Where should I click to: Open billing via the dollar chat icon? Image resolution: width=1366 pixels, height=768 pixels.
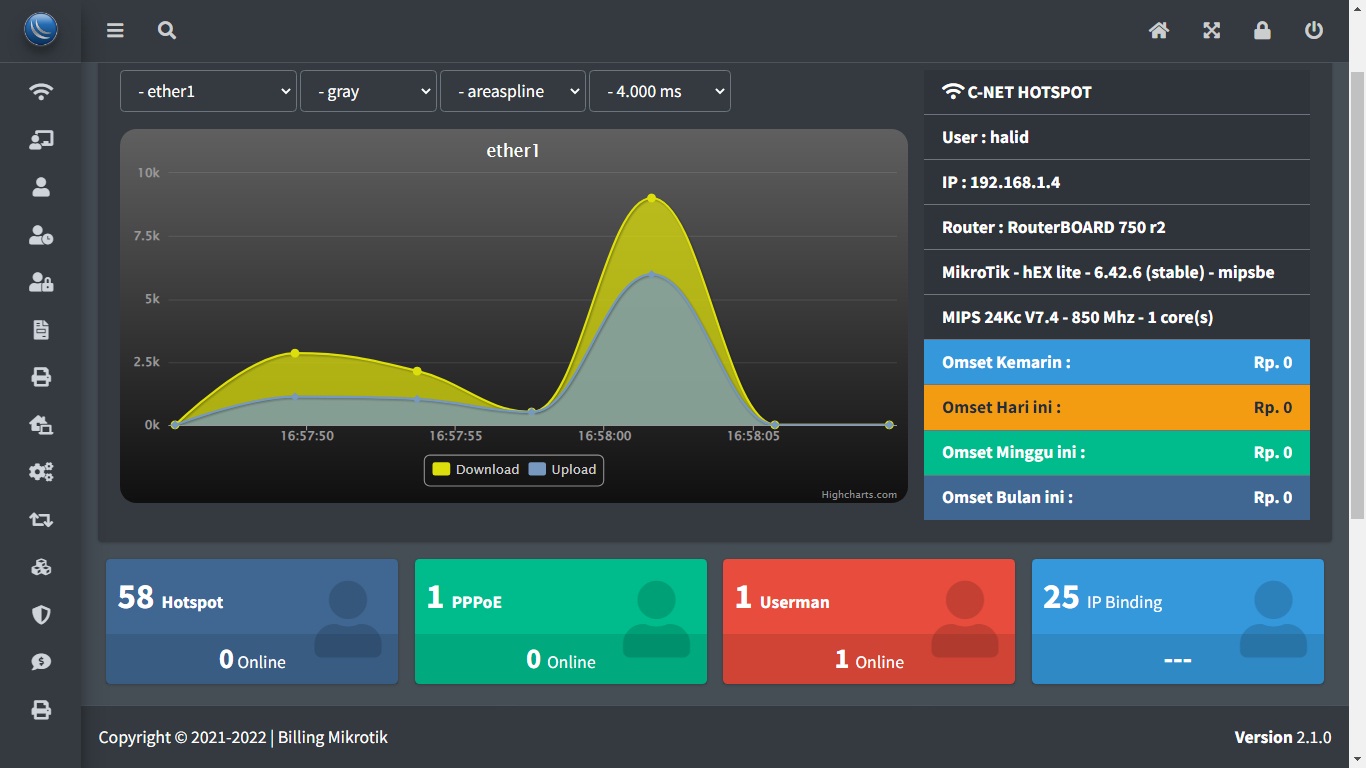[x=41, y=662]
